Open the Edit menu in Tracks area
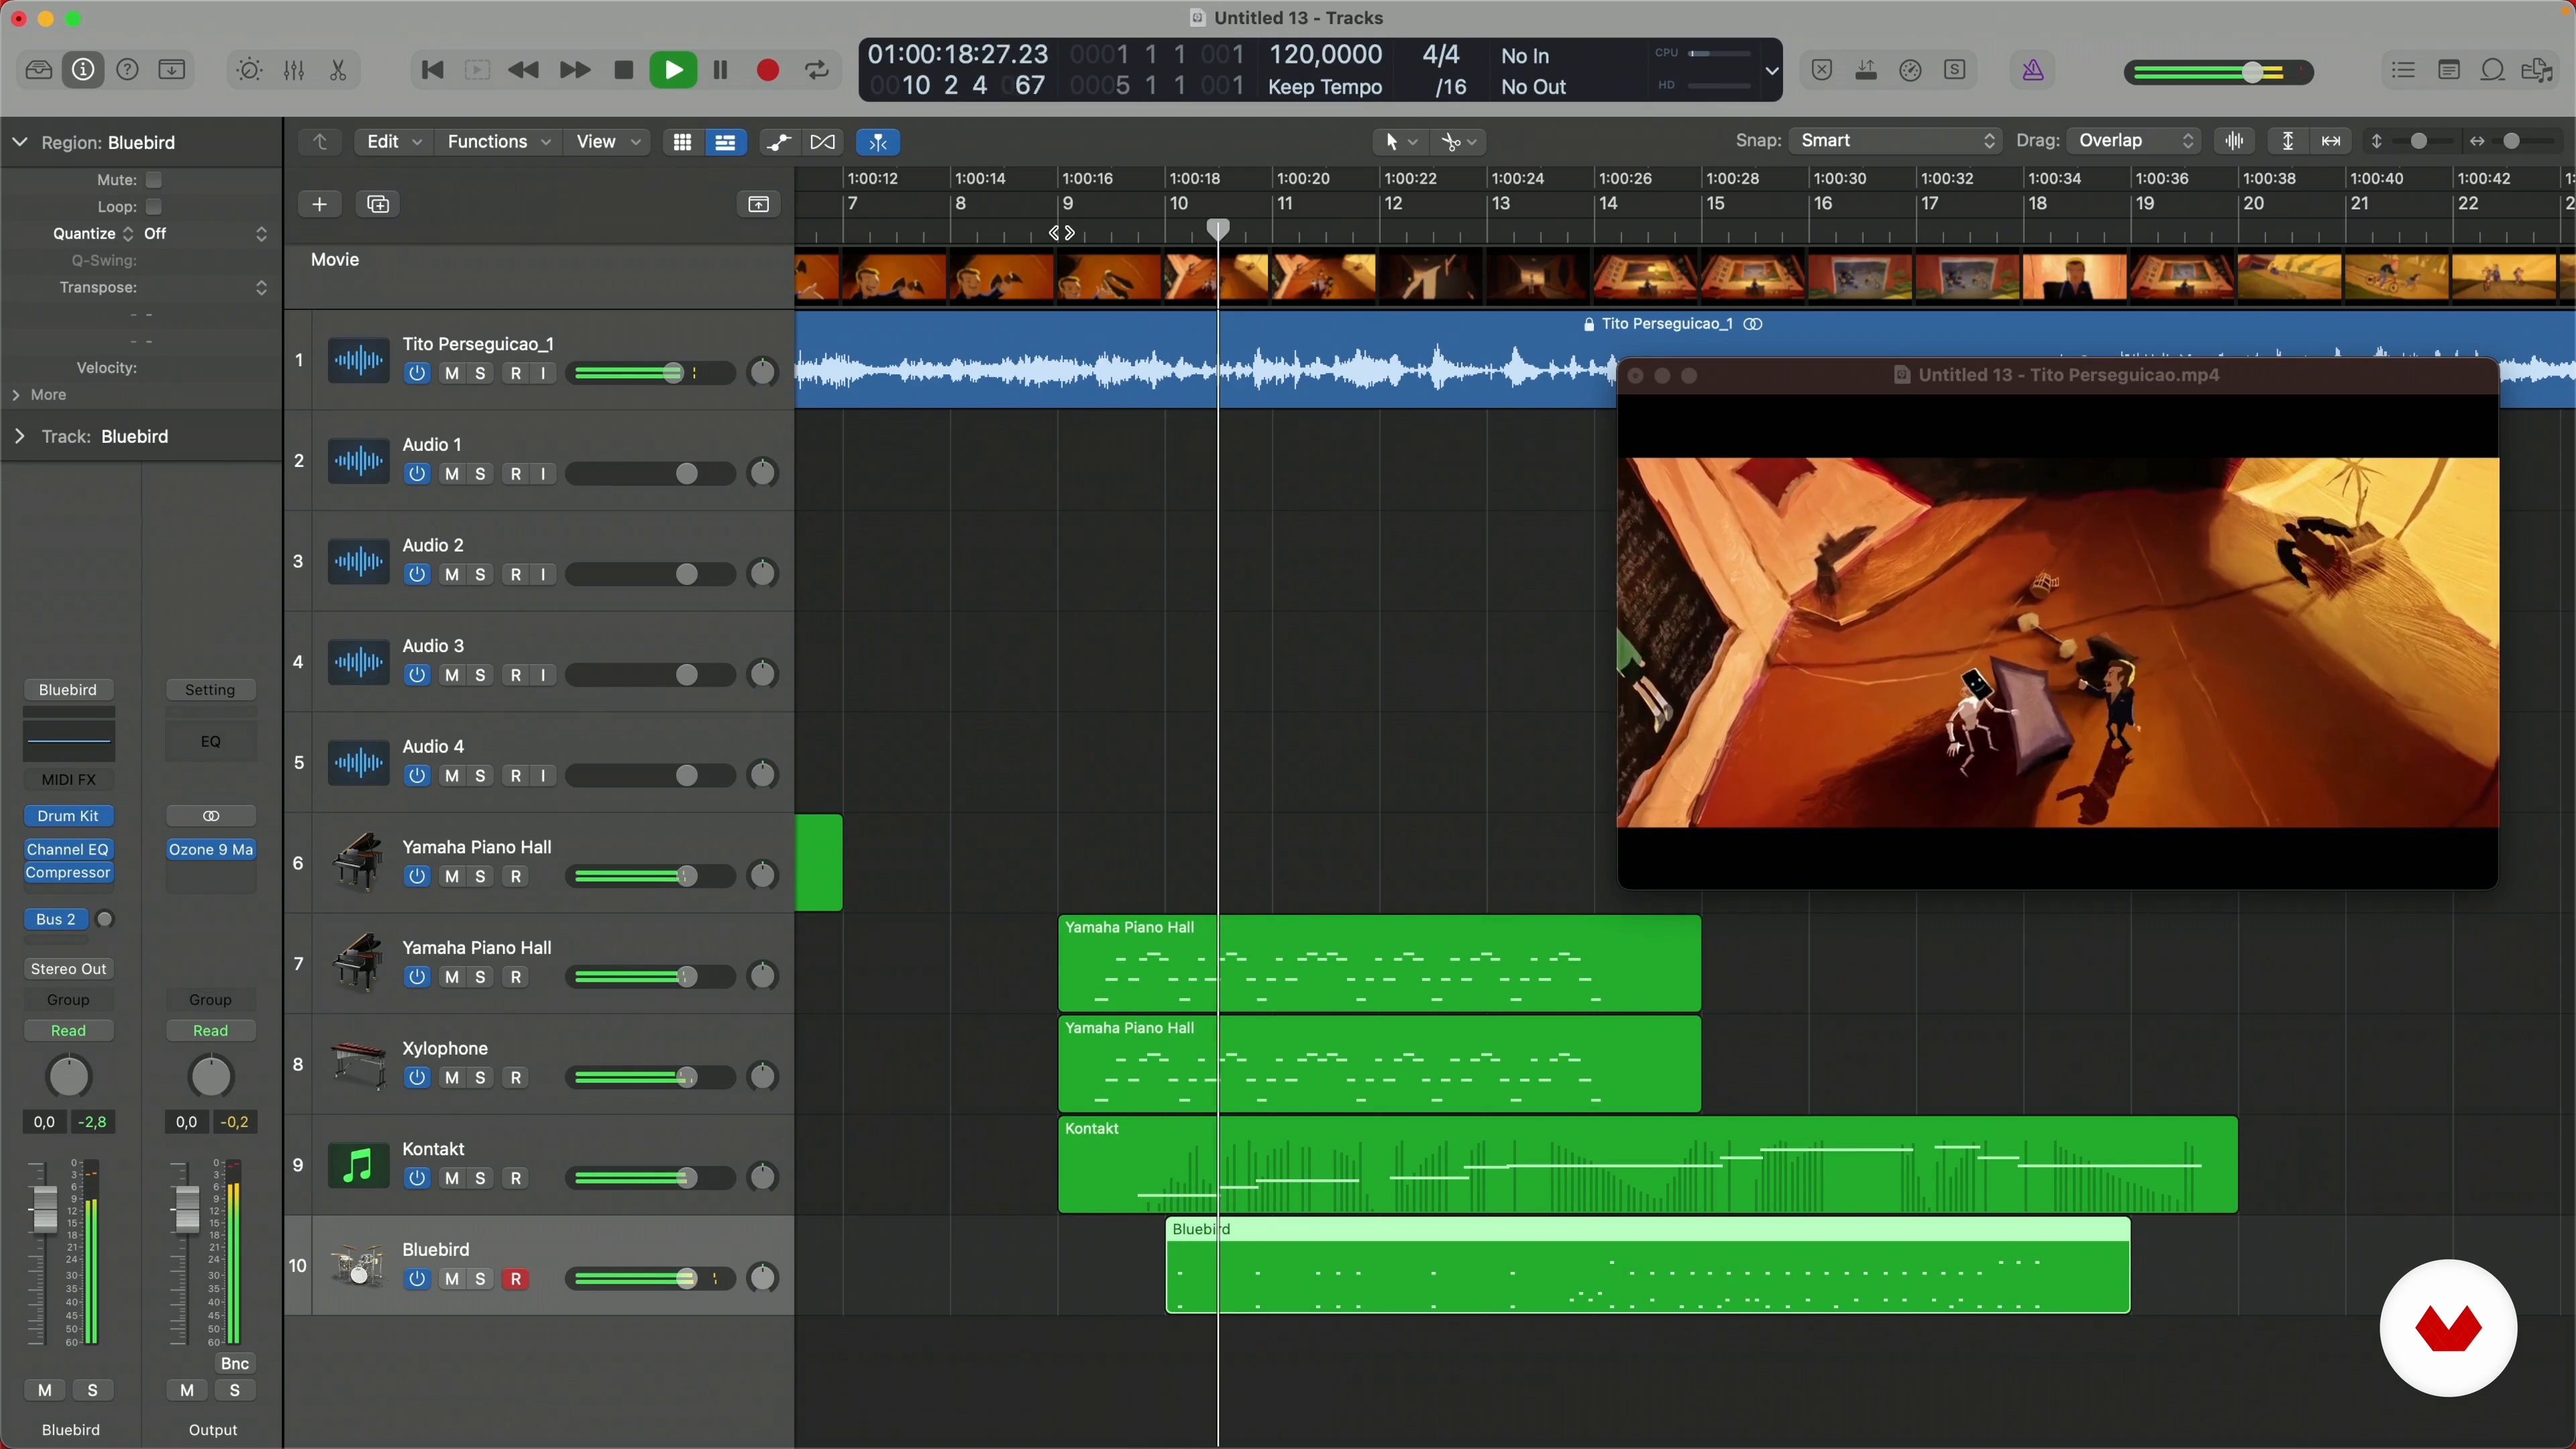 point(393,142)
